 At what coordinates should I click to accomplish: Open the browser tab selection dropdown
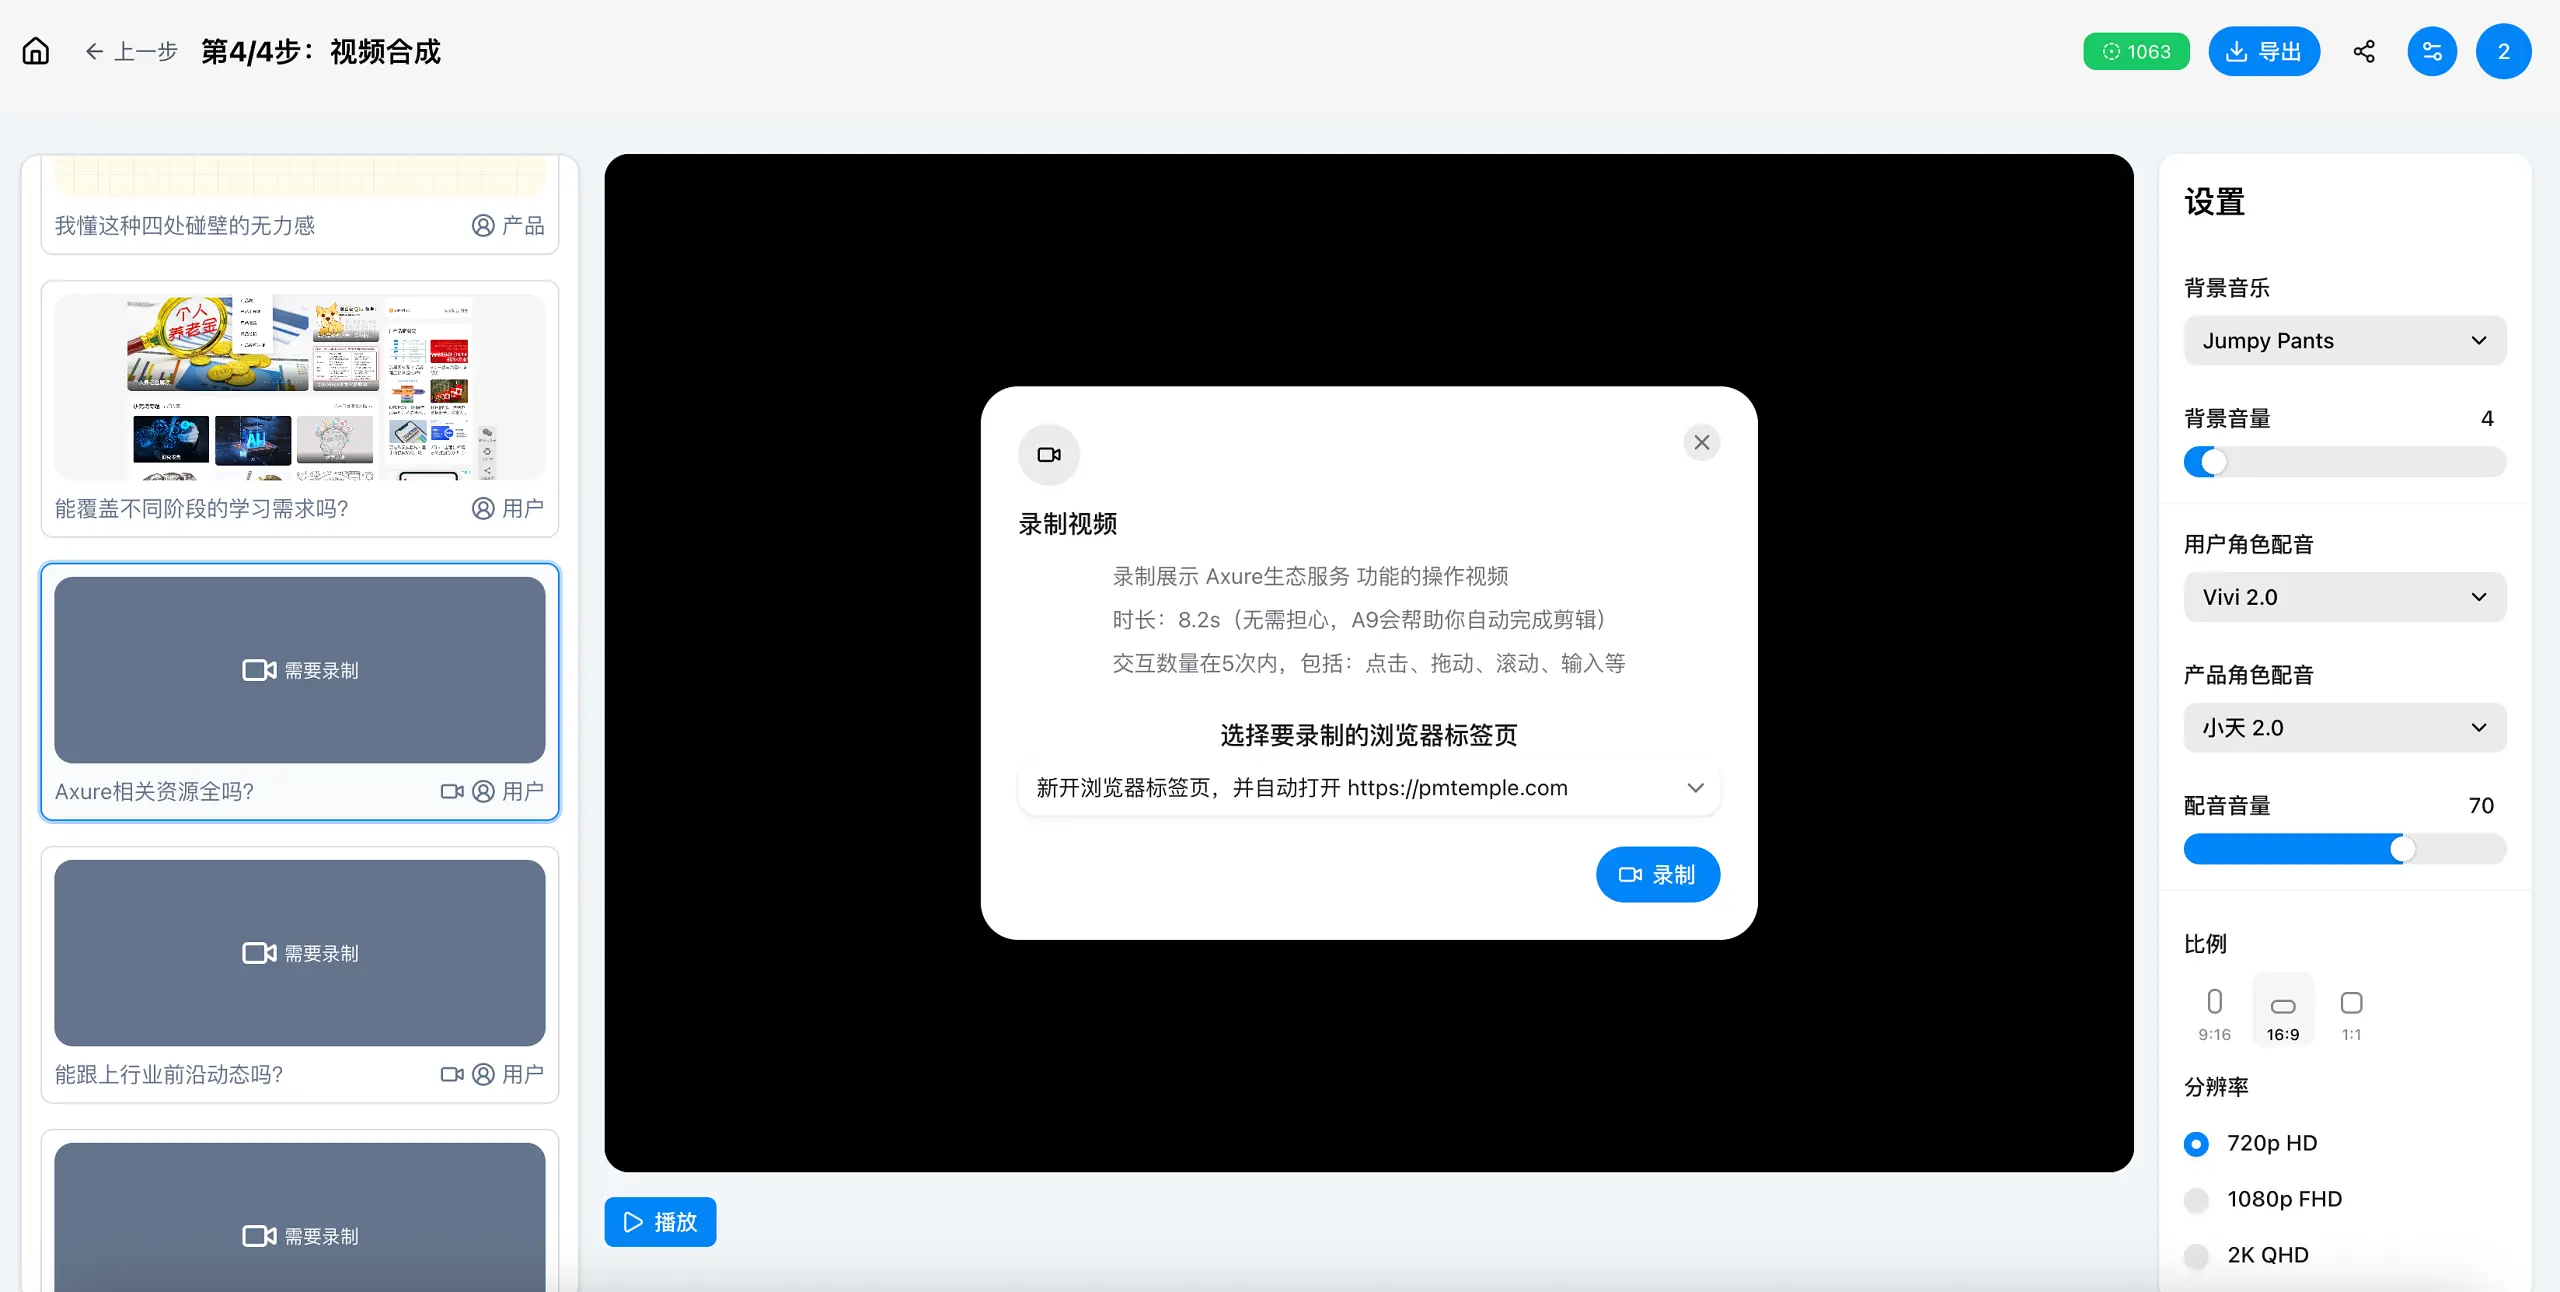1368,788
